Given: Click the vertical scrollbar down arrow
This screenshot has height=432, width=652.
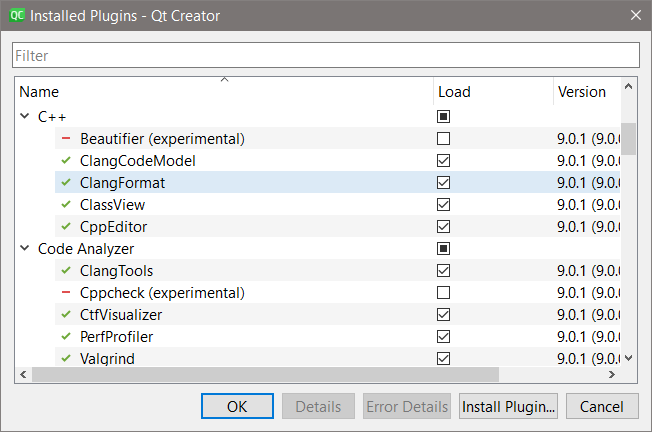Looking at the screenshot, I should click(628, 358).
